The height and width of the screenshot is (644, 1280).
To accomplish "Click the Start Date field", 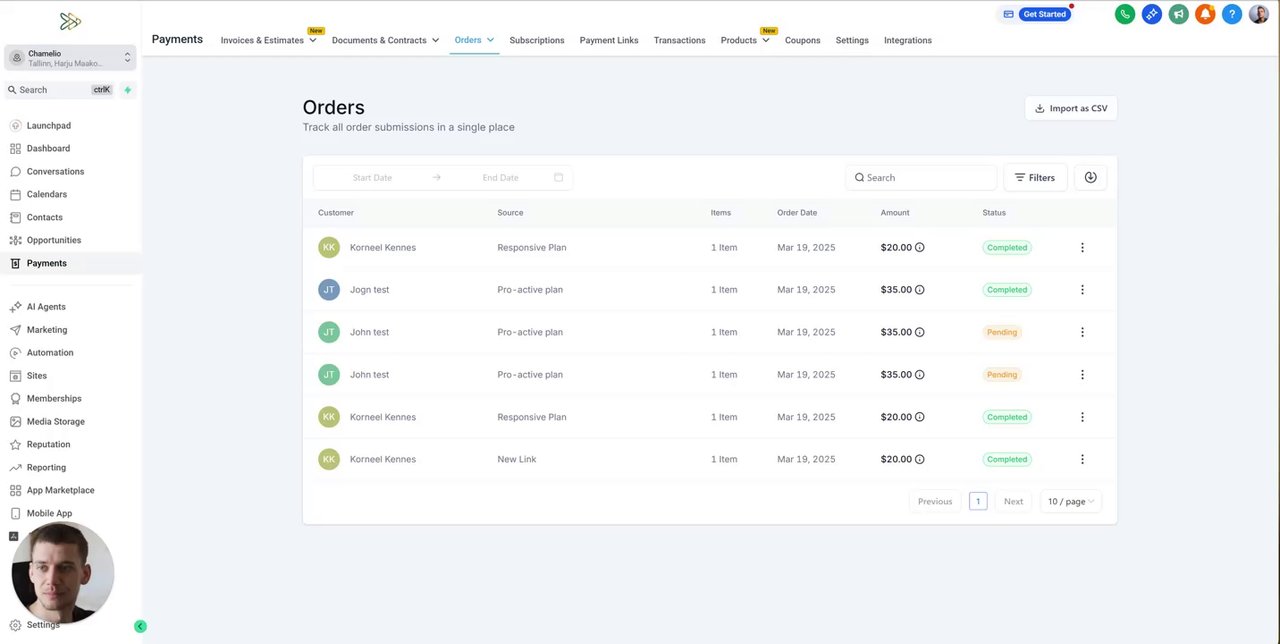I will (372, 177).
